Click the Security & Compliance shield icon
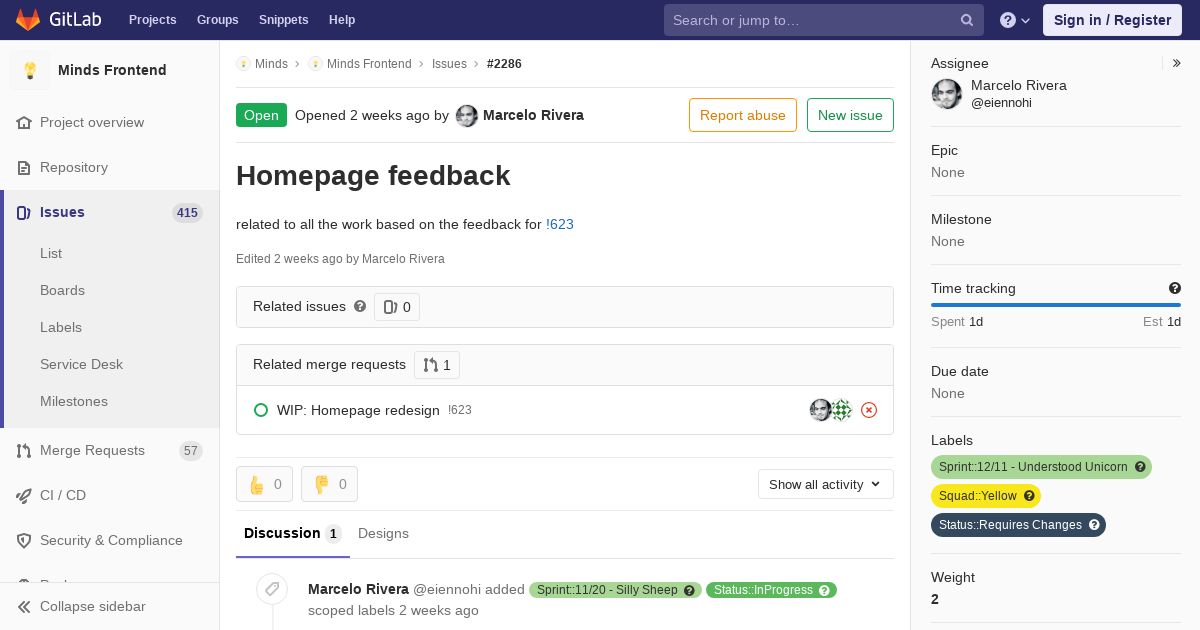Screen dimensions: 1200x630 [24, 540]
